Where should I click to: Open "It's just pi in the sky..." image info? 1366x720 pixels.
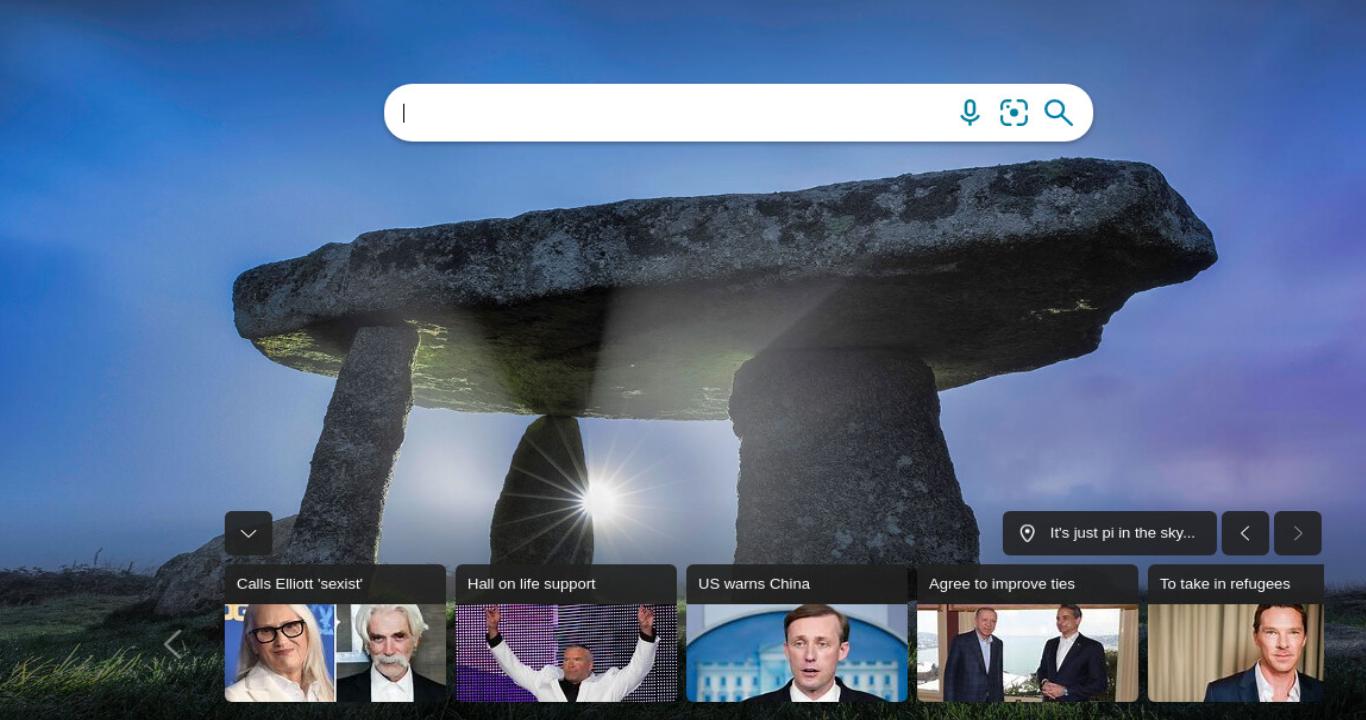point(1110,533)
